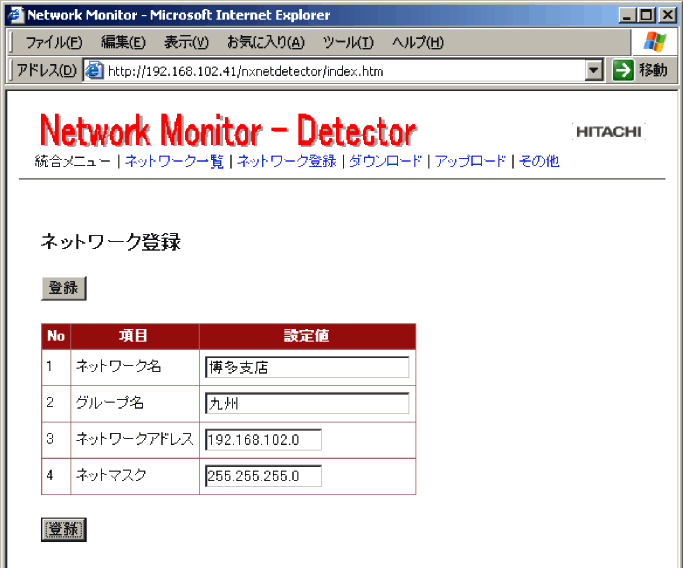
Task: Click the アドレス(D) label
Action: tap(46, 70)
